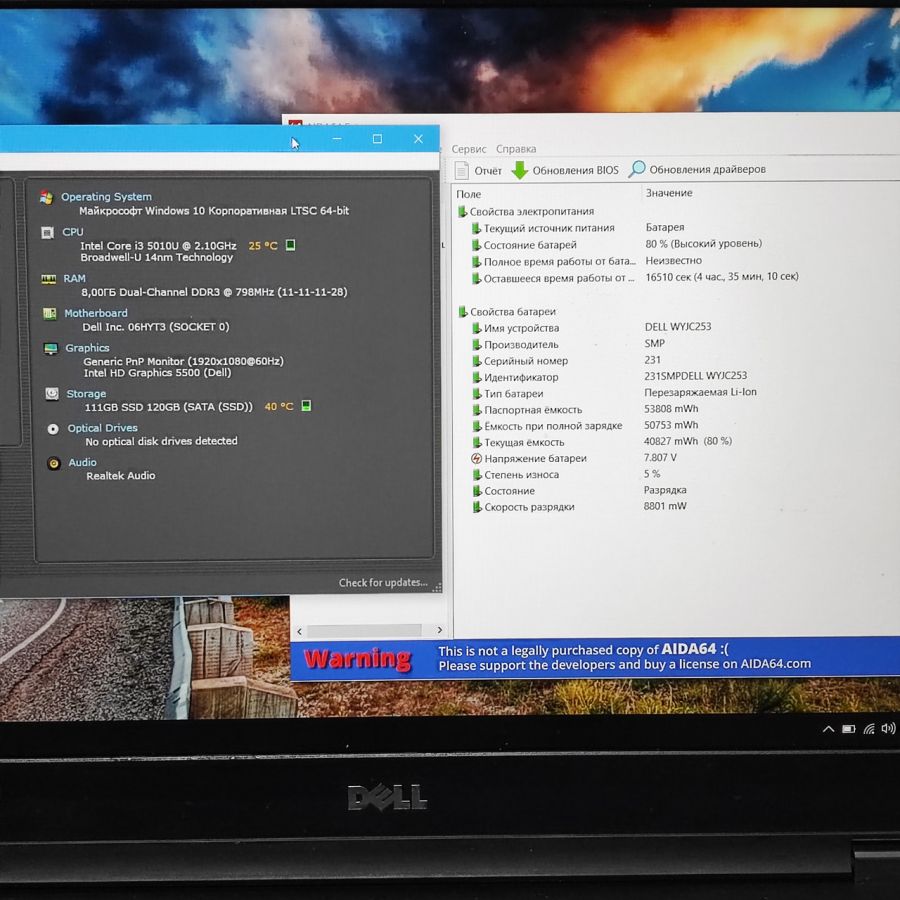Open the Сервис menu in AIDA64
The height and width of the screenshot is (900, 900).
[x=468, y=149]
